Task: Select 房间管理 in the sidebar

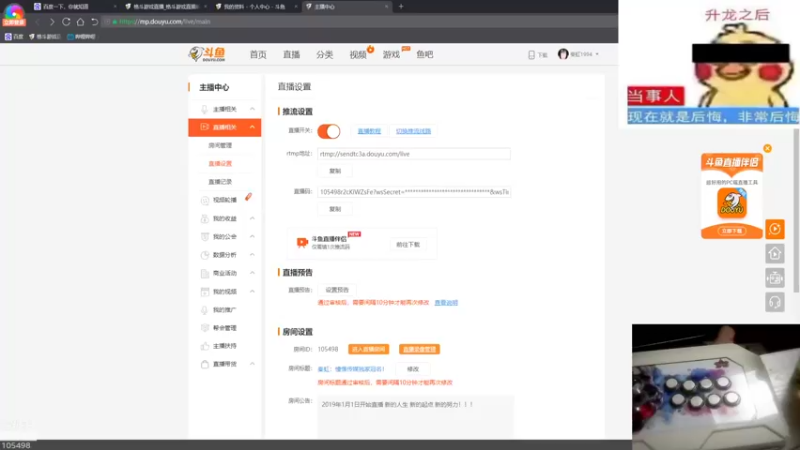Action: click(x=220, y=145)
